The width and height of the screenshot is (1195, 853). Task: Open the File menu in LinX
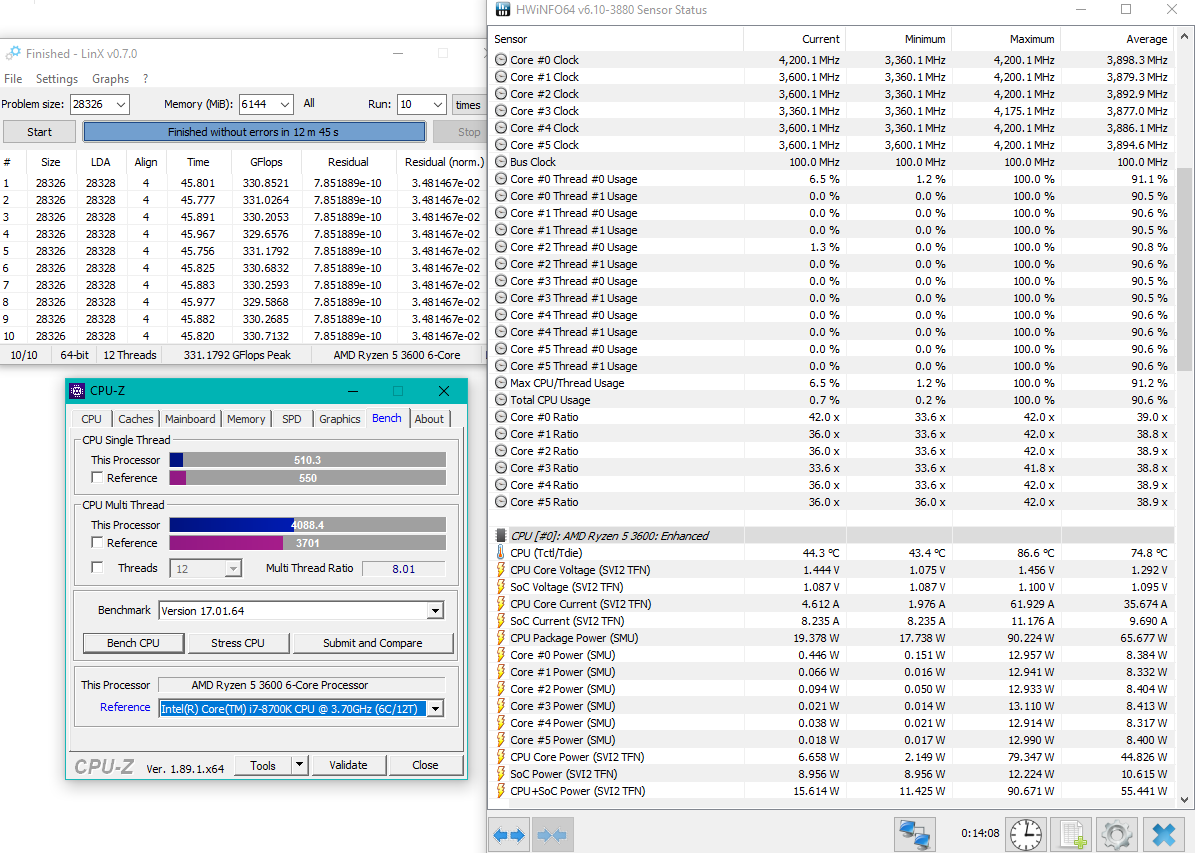click(13, 79)
